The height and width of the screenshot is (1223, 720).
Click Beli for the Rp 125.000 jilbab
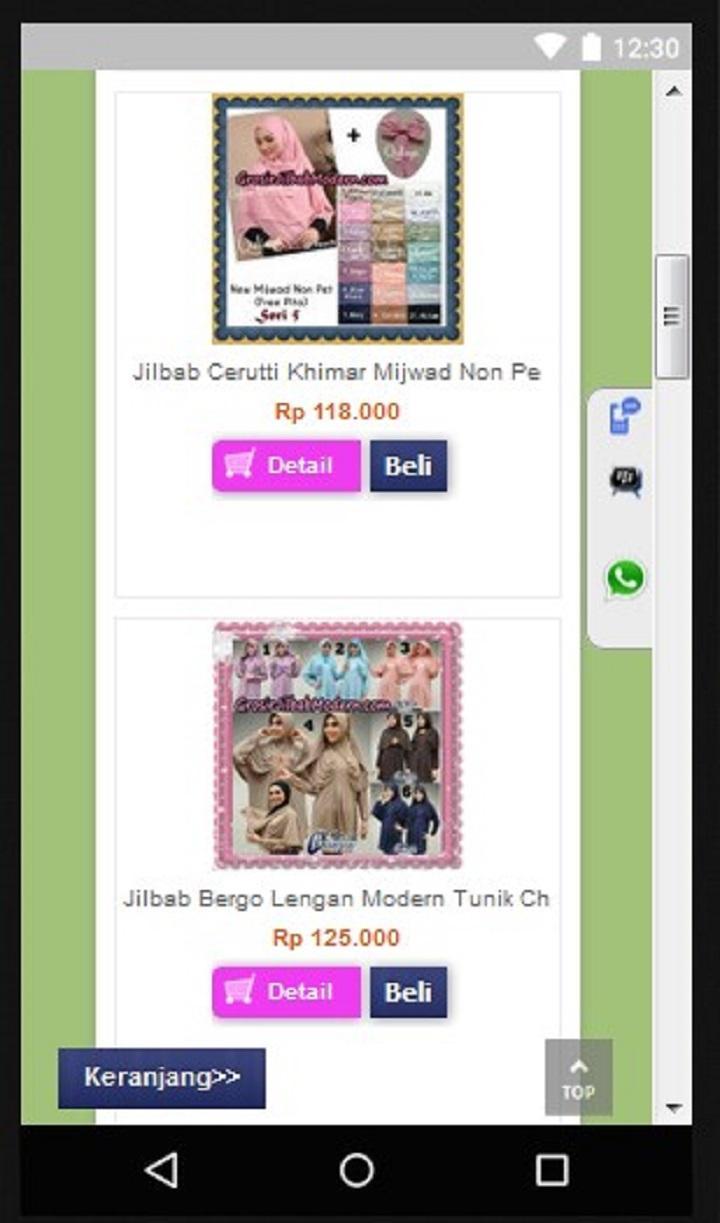[408, 992]
